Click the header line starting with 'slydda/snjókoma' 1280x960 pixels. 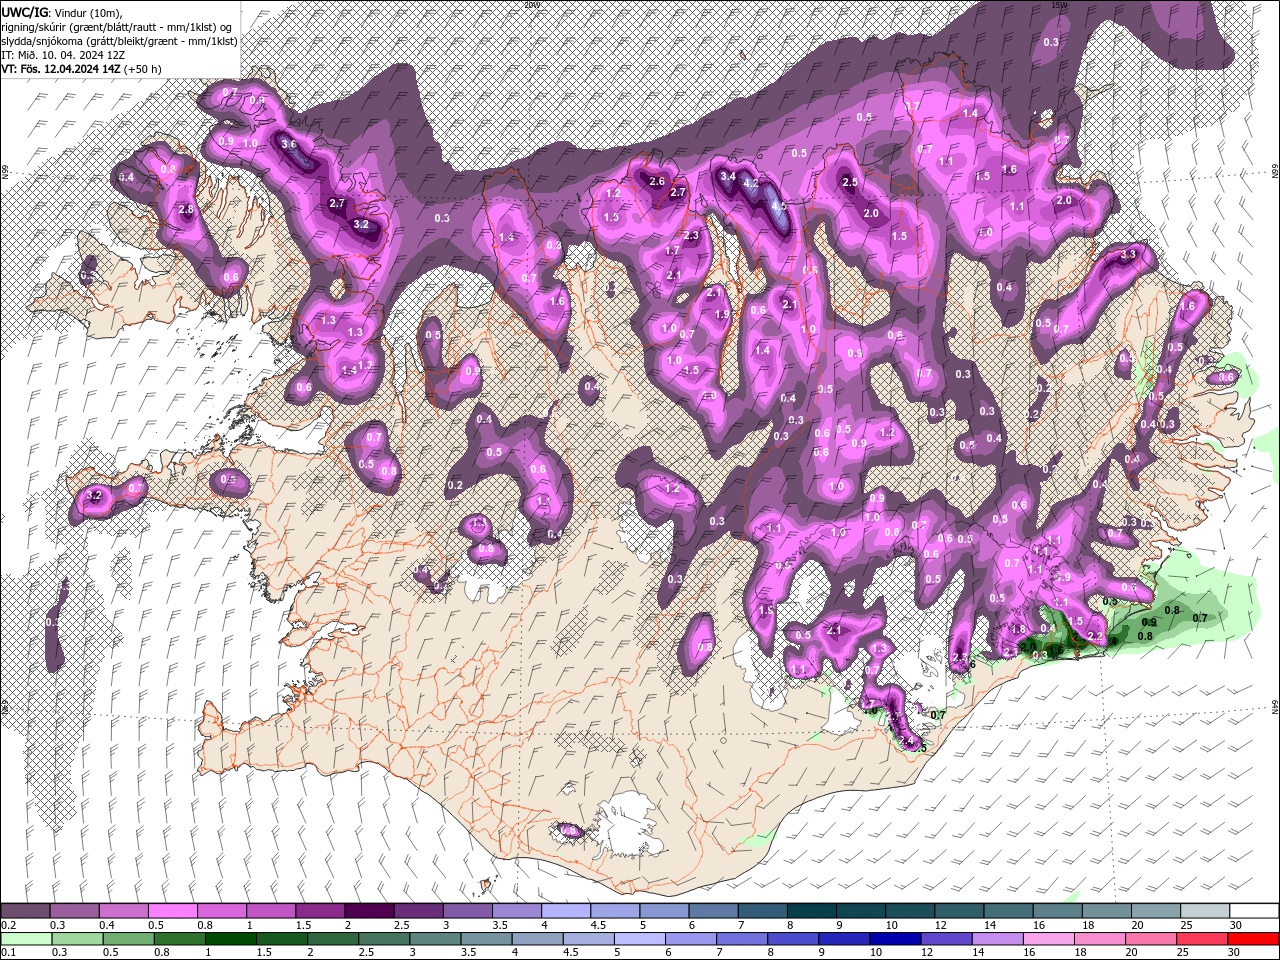[119, 40]
